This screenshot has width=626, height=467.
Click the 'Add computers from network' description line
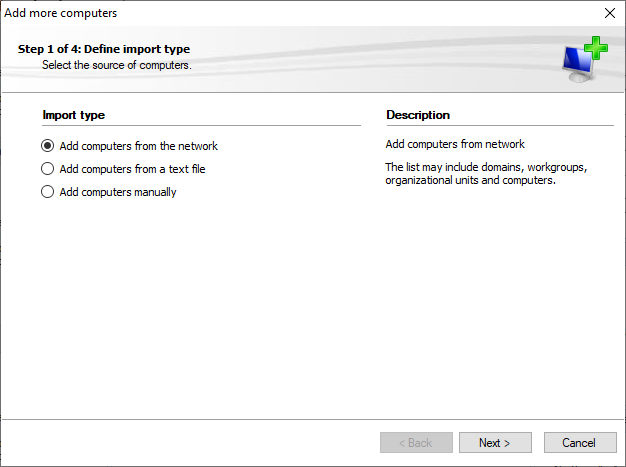point(455,144)
